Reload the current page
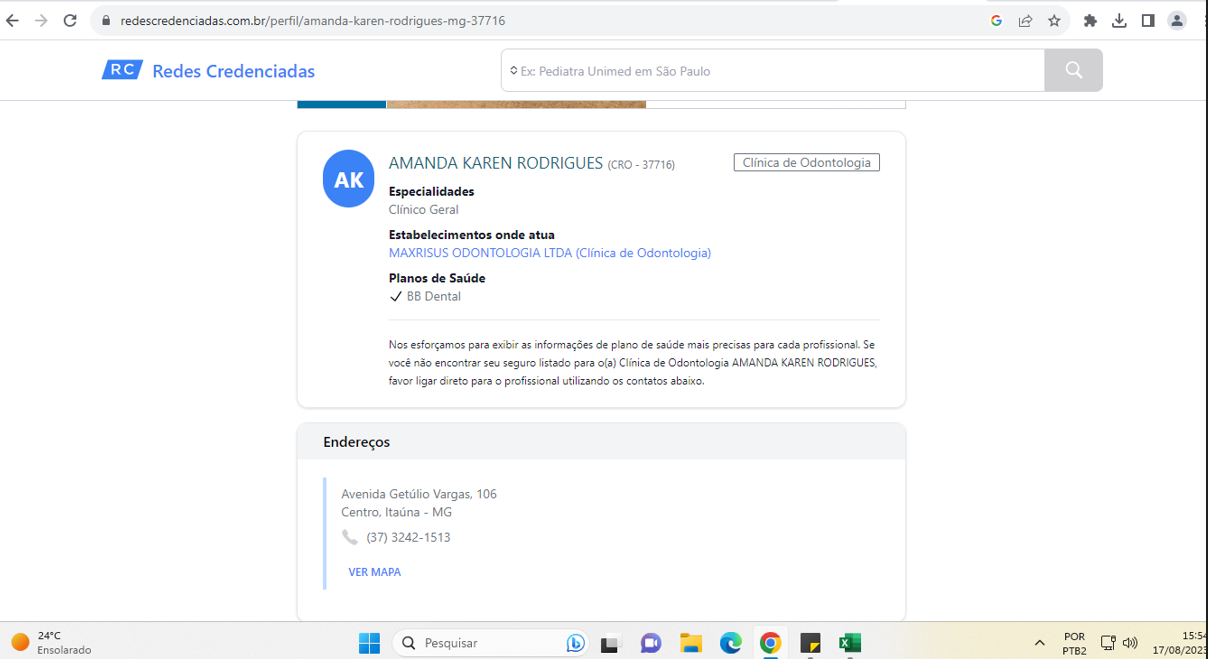Viewport: 1208px width, 659px height. point(70,20)
